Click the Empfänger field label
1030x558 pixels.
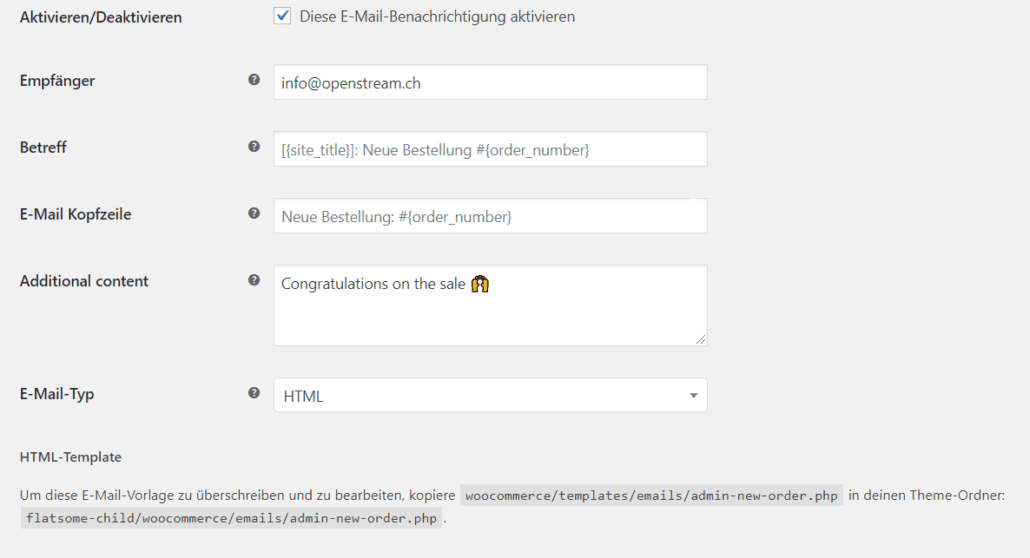tap(57, 80)
